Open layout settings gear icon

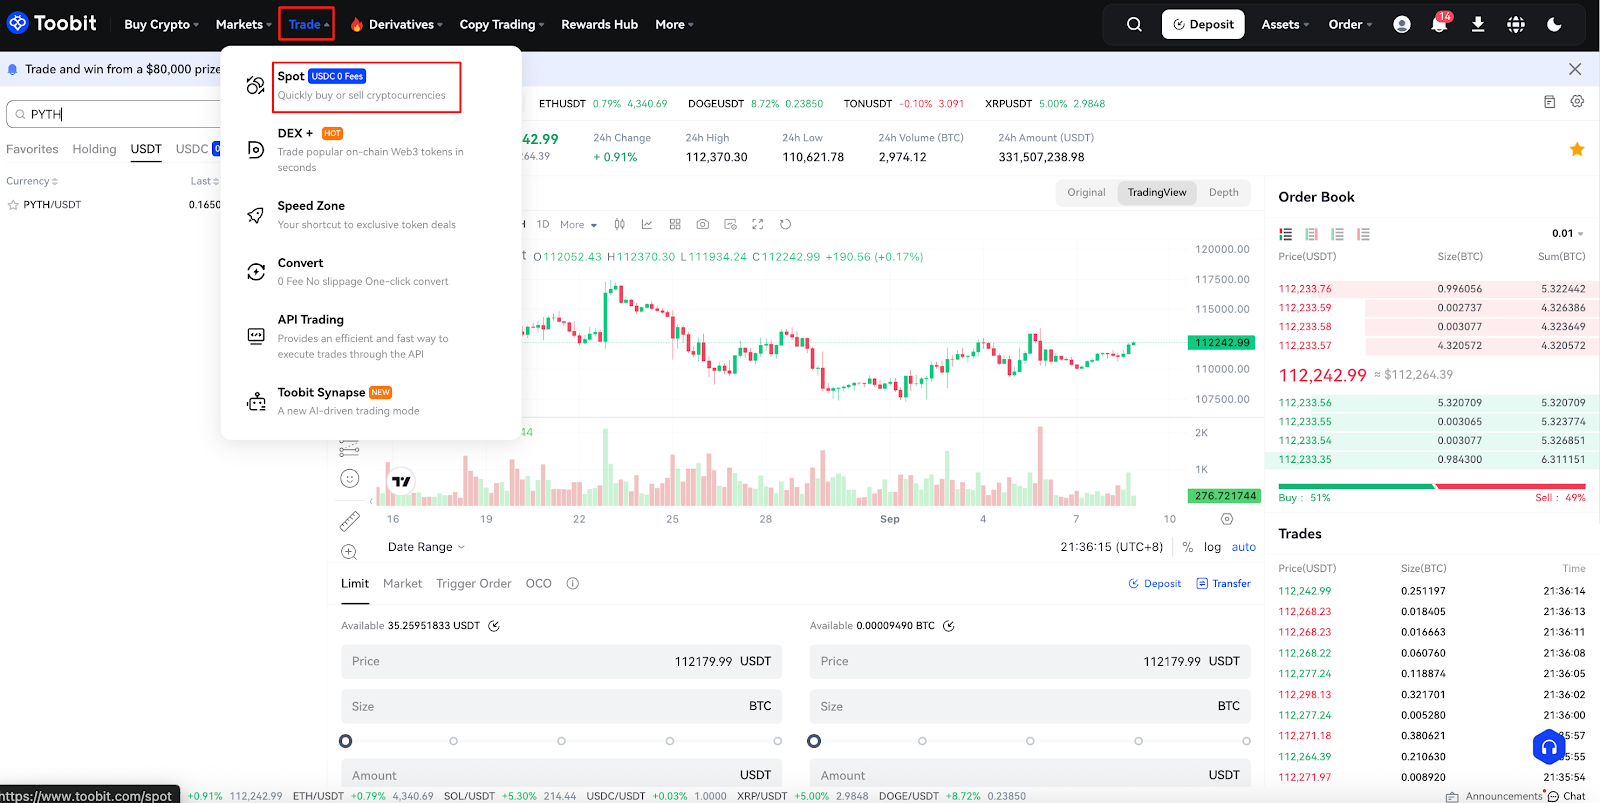pos(1577,102)
